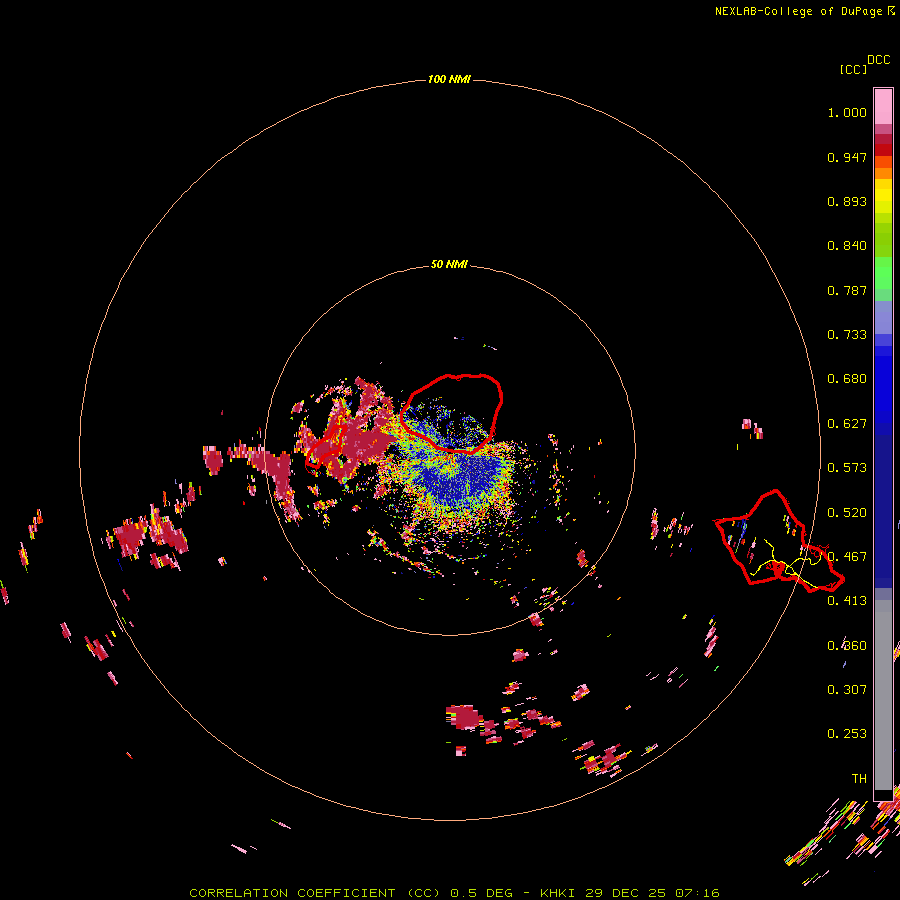Click the 100 NMI range ring label

[x=449, y=79]
